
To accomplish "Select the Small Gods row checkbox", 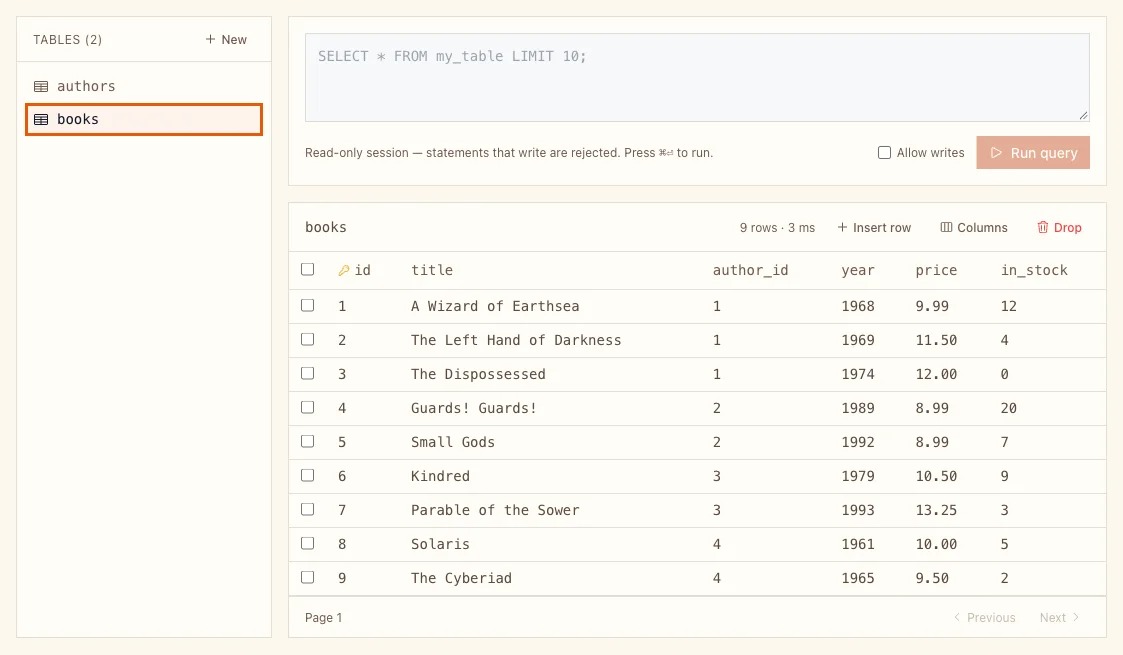I will (307, 441).
